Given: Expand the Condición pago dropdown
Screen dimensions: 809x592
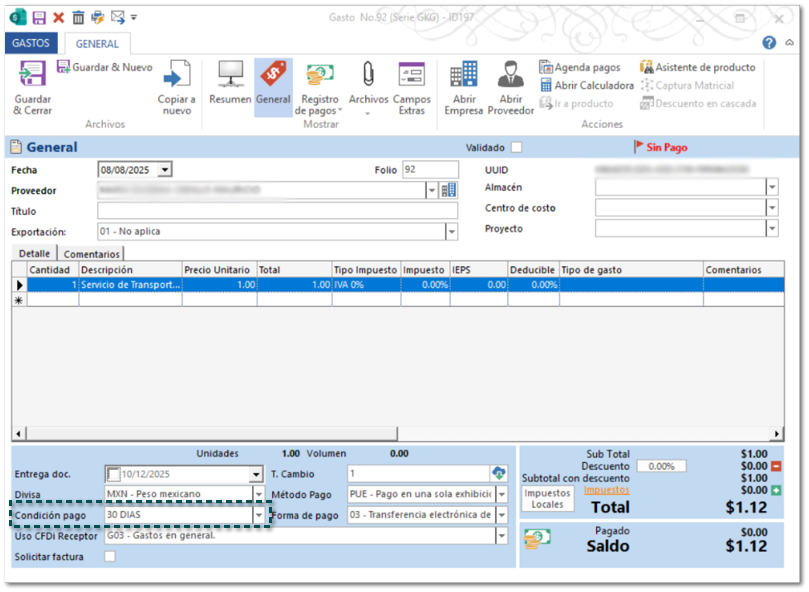Looking at the screenshot, I should click(x=259, y=515).
